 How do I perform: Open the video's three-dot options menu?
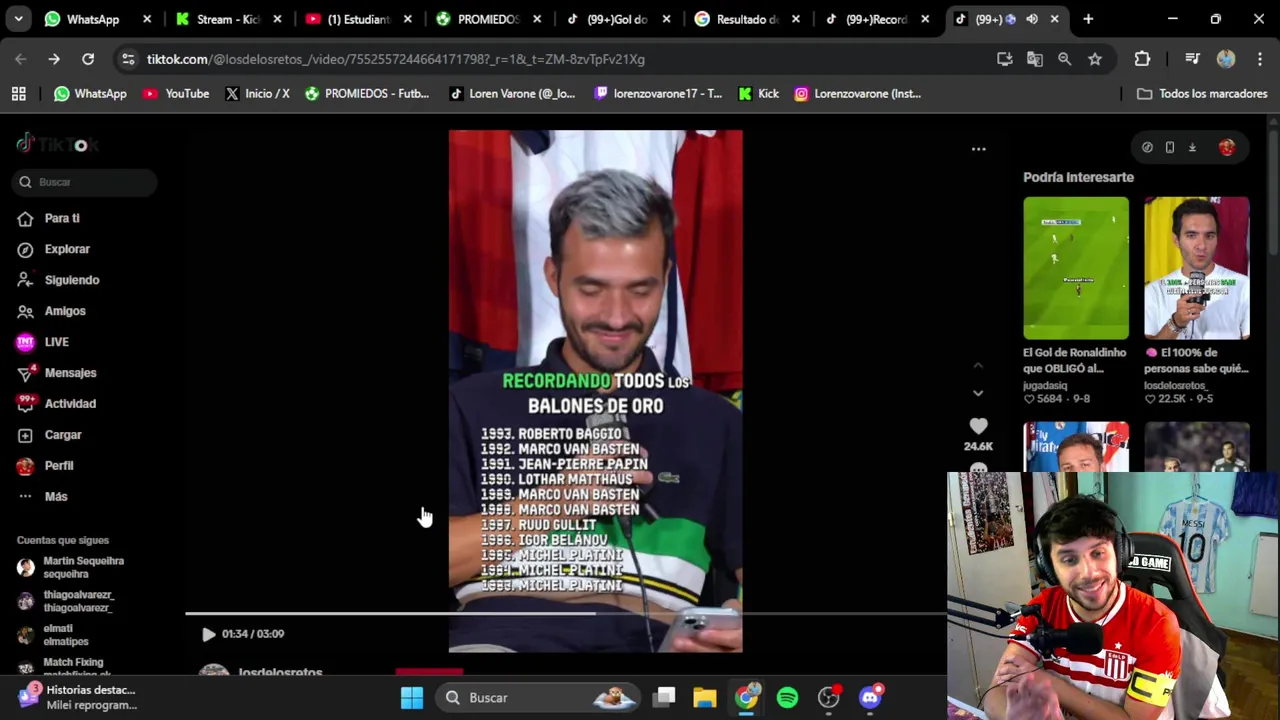[979, 149]
